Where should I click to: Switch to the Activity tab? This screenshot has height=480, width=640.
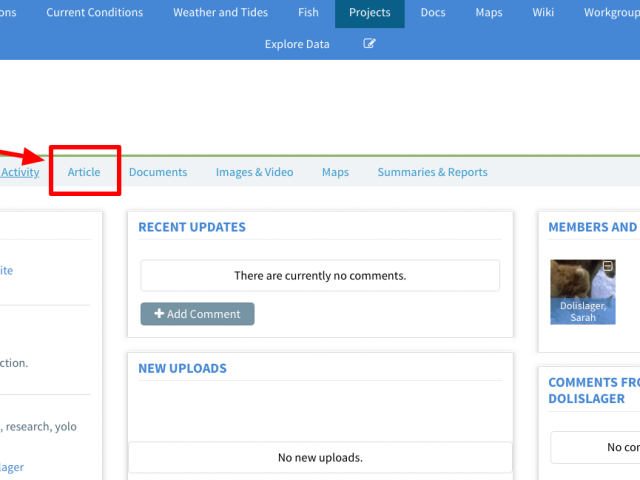click(20, 172)
